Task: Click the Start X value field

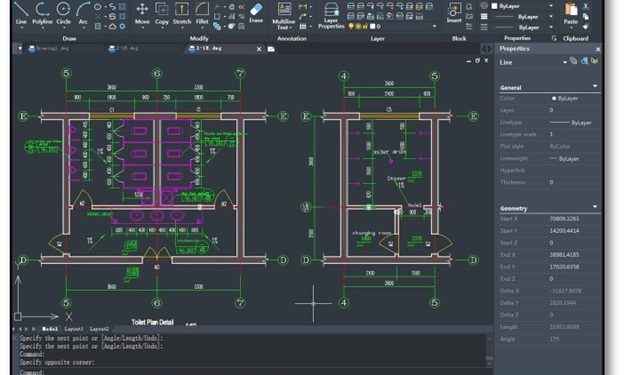Action: pyautogui.click(x=574, y=219)
